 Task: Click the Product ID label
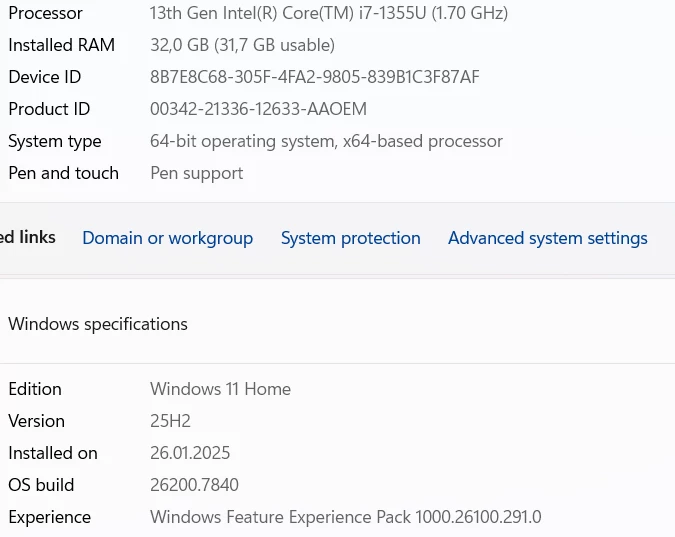coord(49,109)
